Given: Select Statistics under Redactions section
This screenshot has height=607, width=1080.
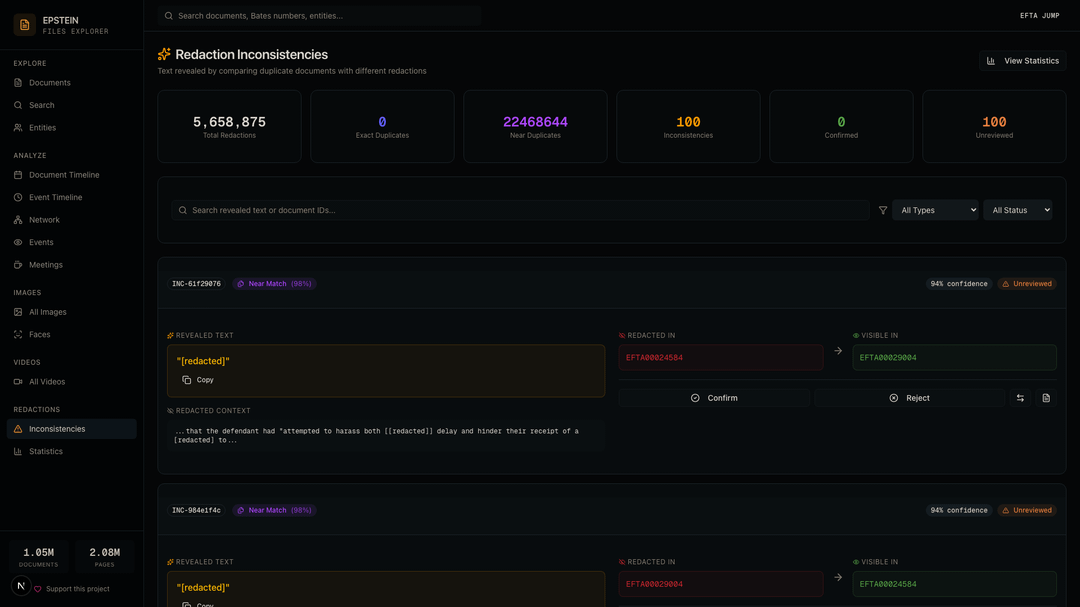Looking at the screenshot, I should [46, 452].
